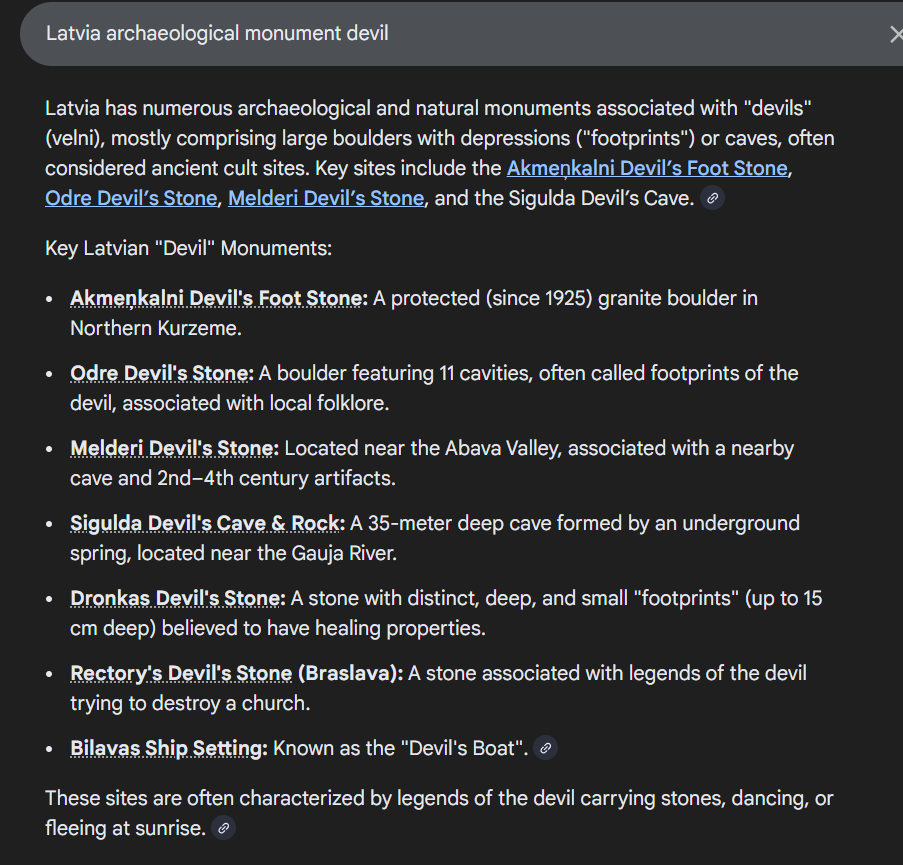The width and height of the screenshot is (903, 865).
Task: Click the bold Melderi Devil's Stone list heading
Action: [x=174, y=448]
